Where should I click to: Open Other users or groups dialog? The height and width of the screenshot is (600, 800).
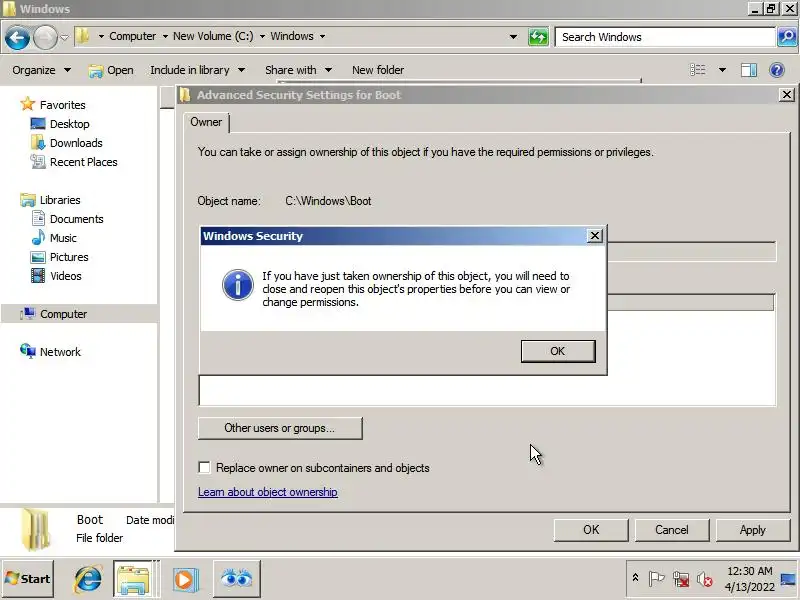point(280,428)
